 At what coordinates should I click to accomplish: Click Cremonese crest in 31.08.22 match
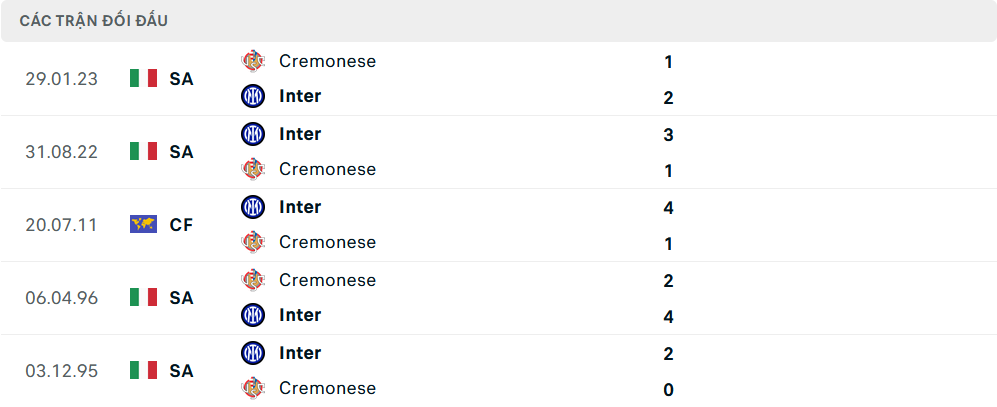(x=253, y=170)
